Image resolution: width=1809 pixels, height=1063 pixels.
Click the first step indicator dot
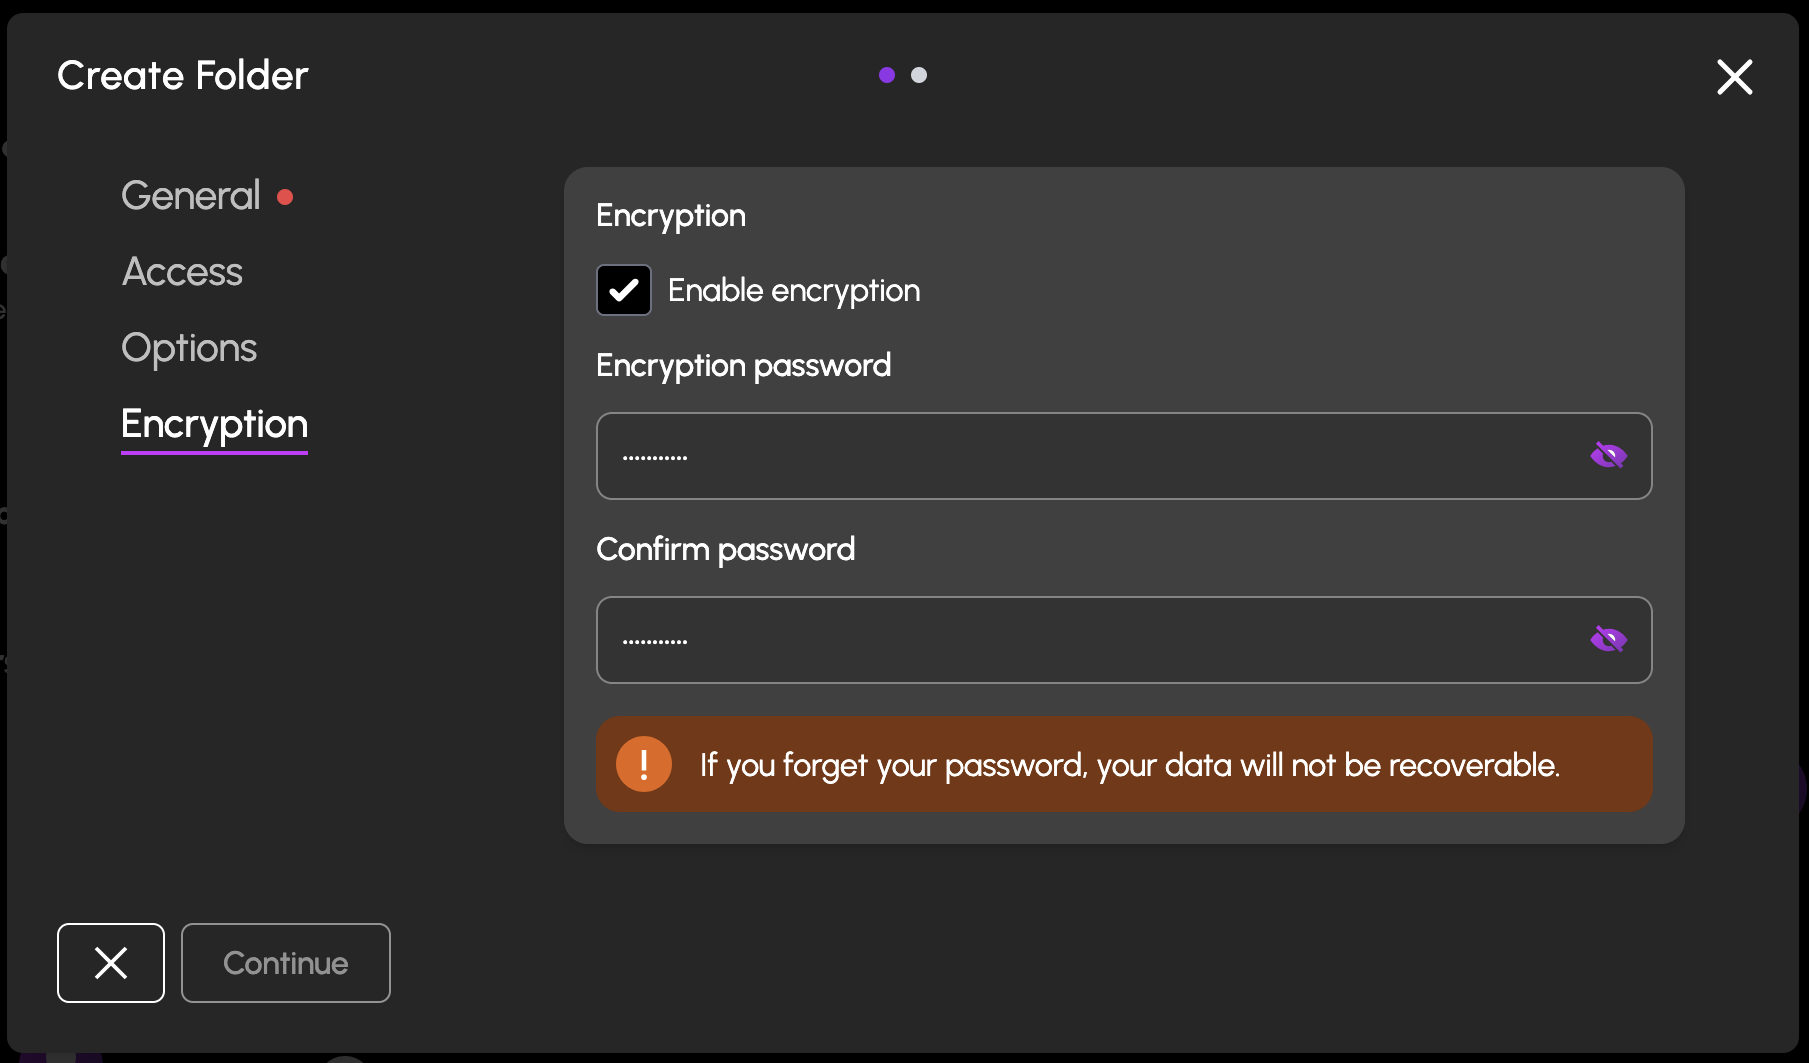[886, 74]
